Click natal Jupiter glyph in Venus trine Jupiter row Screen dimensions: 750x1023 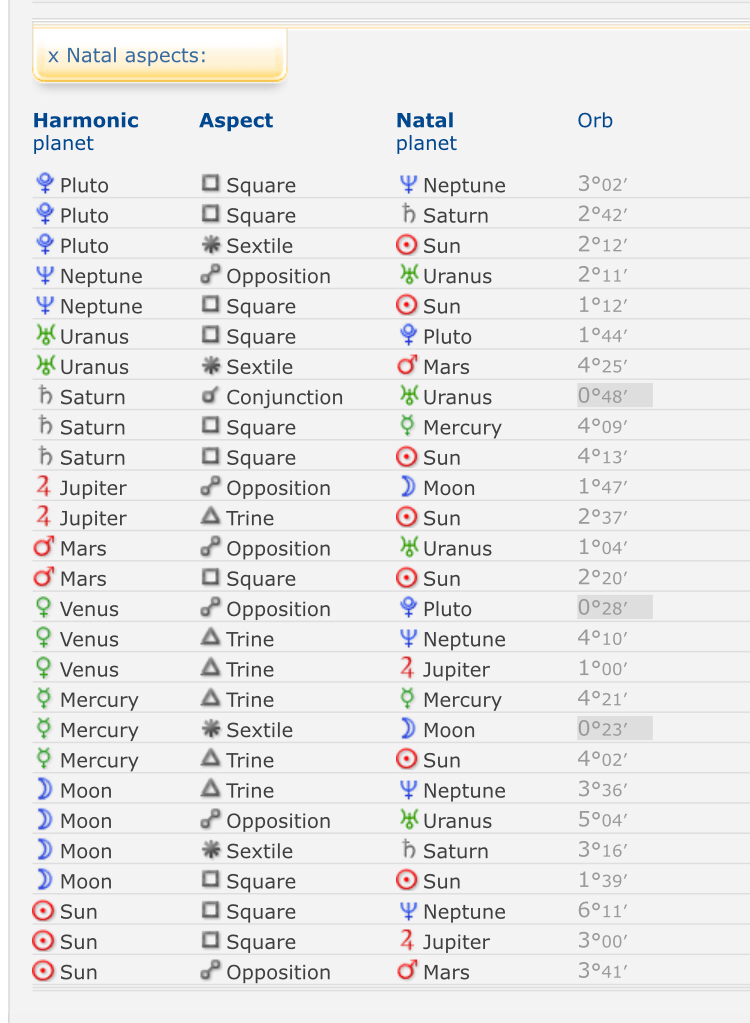pyautogui.click(x=407, y=669)
